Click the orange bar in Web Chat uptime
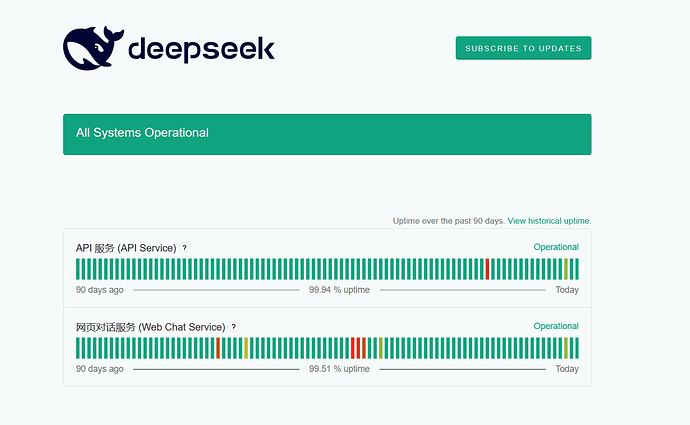This screenshot has width=690, height=425. (x=218, y=348)
